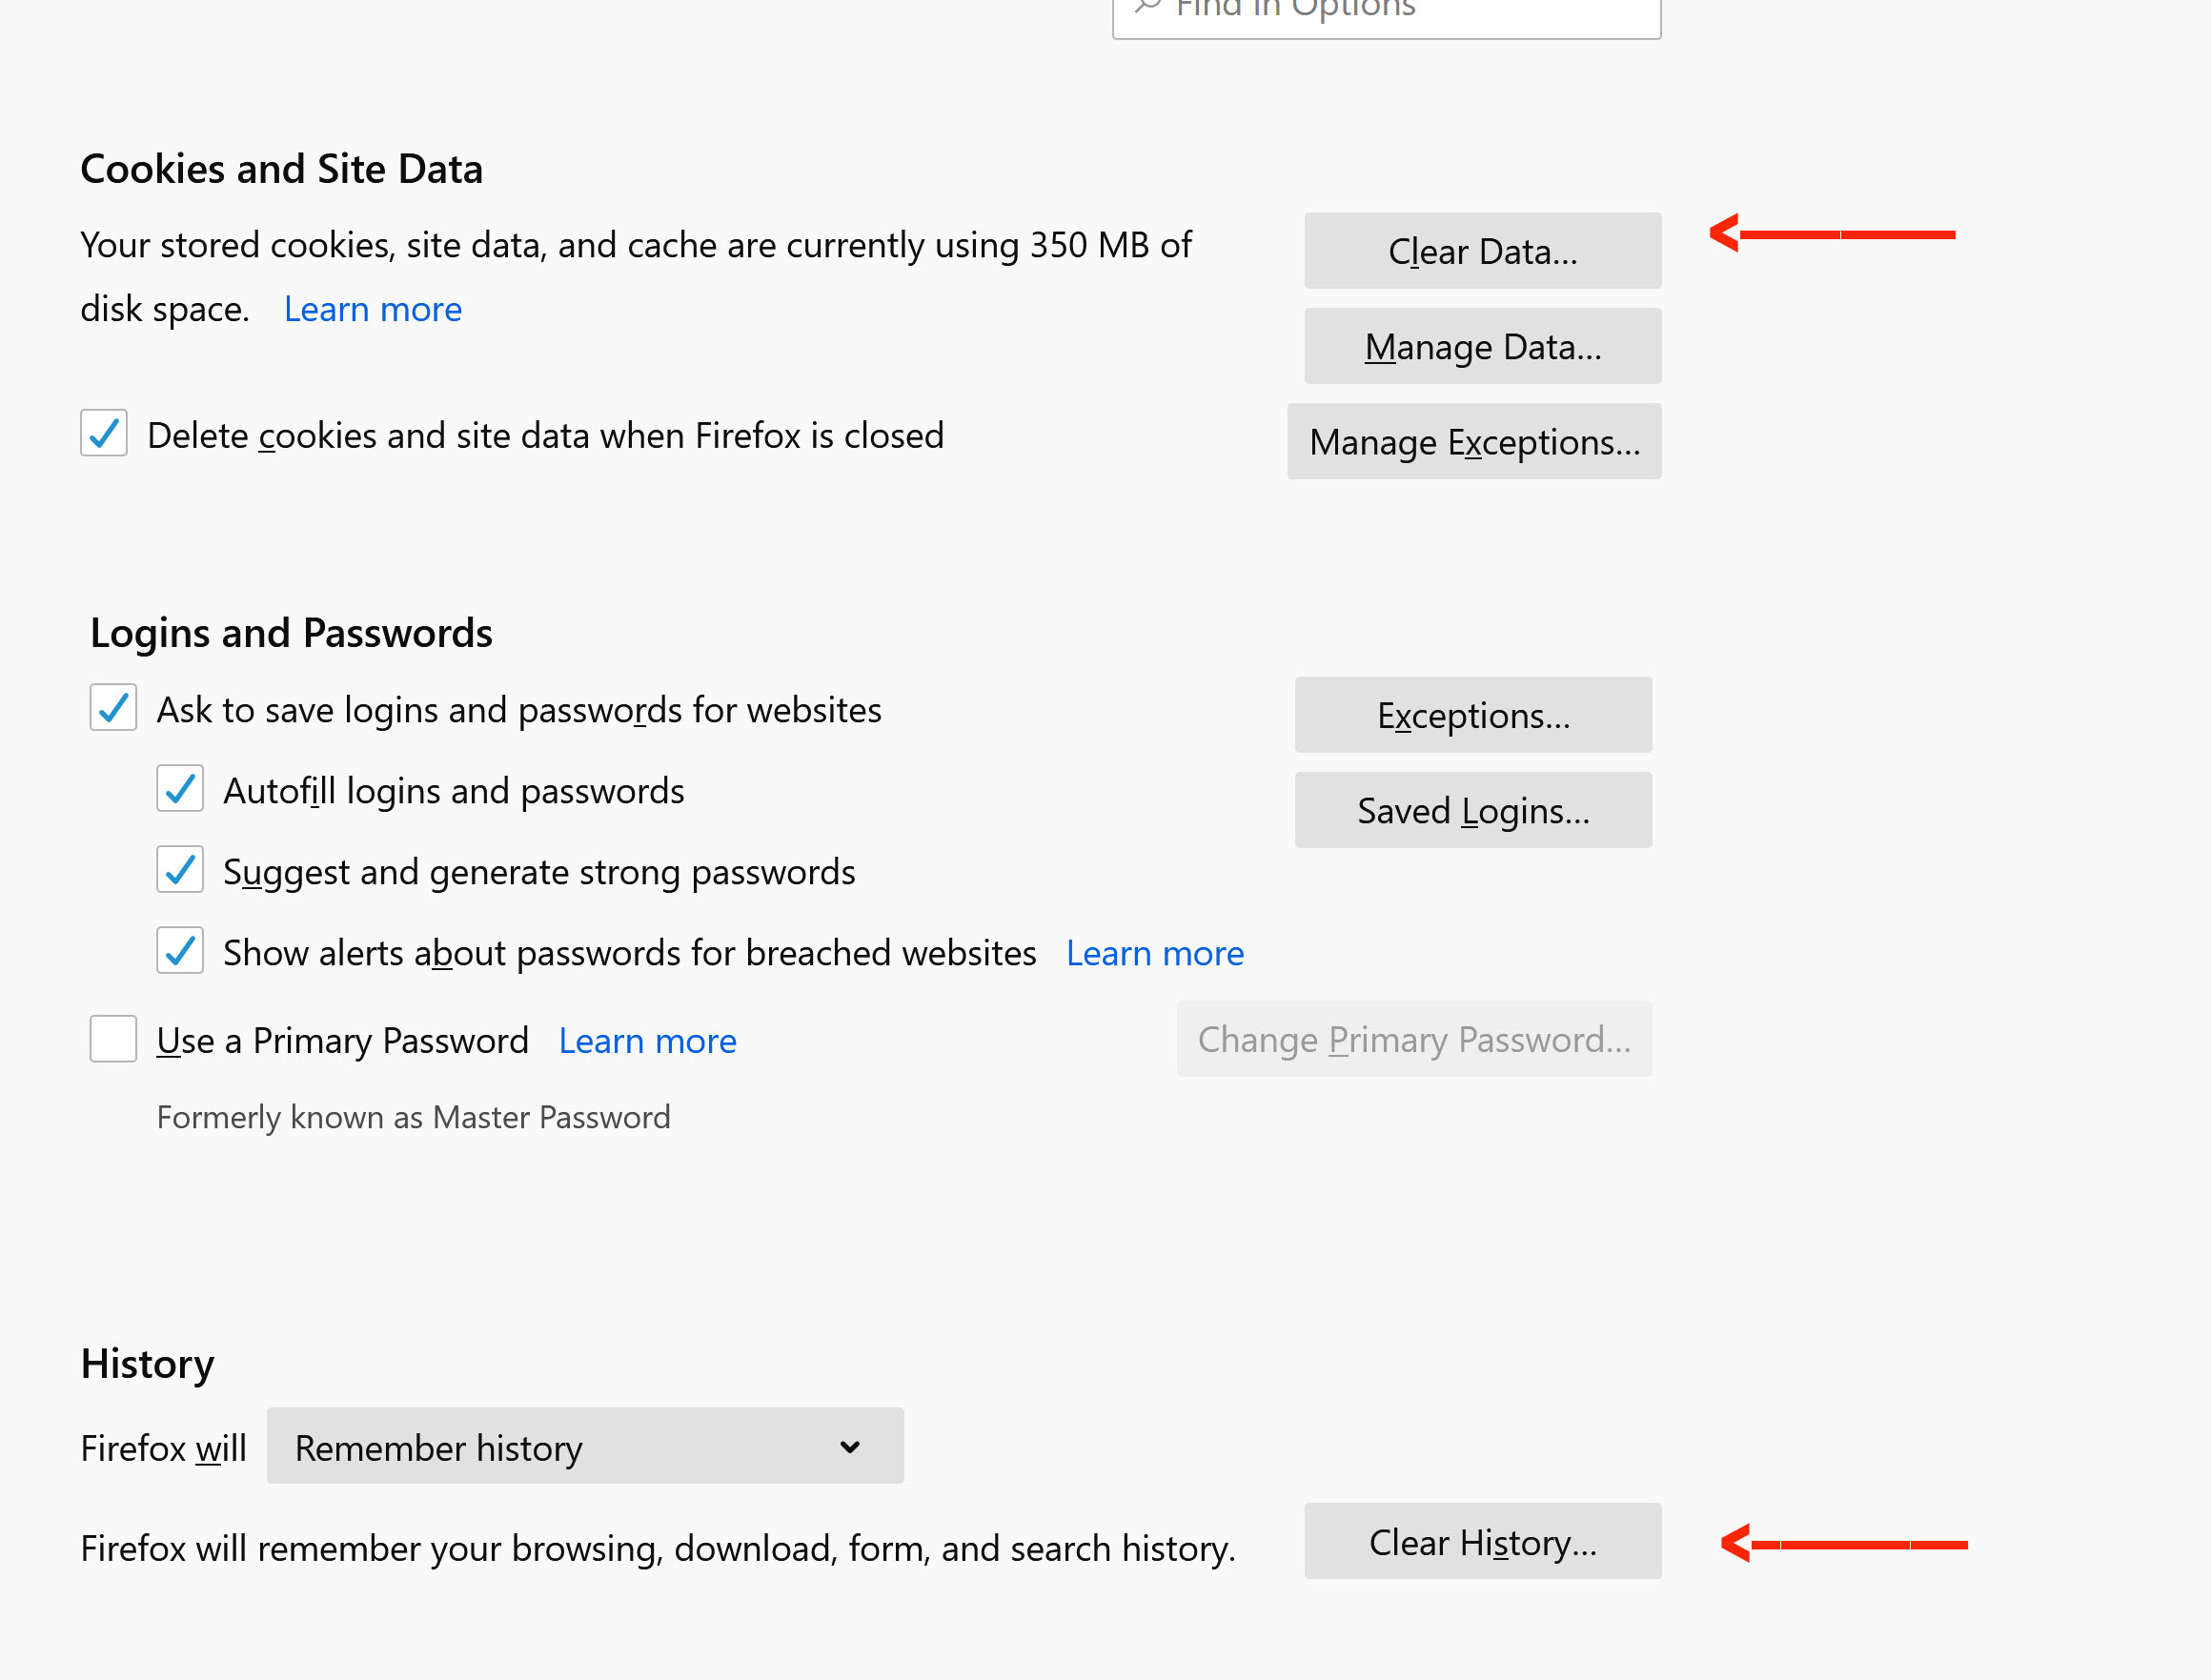This screenshot has width=2211, height=1680.
Task: Open logins Exceptions dialog
Action: 1473,715
